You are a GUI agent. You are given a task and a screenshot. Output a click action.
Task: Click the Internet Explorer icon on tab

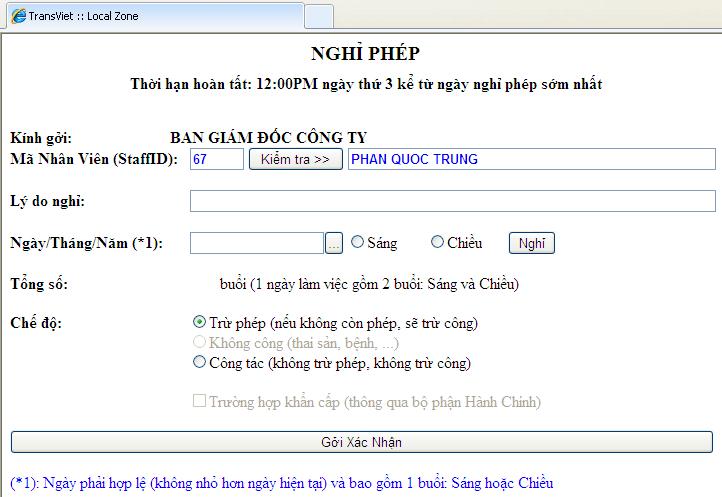coord(18,16)
